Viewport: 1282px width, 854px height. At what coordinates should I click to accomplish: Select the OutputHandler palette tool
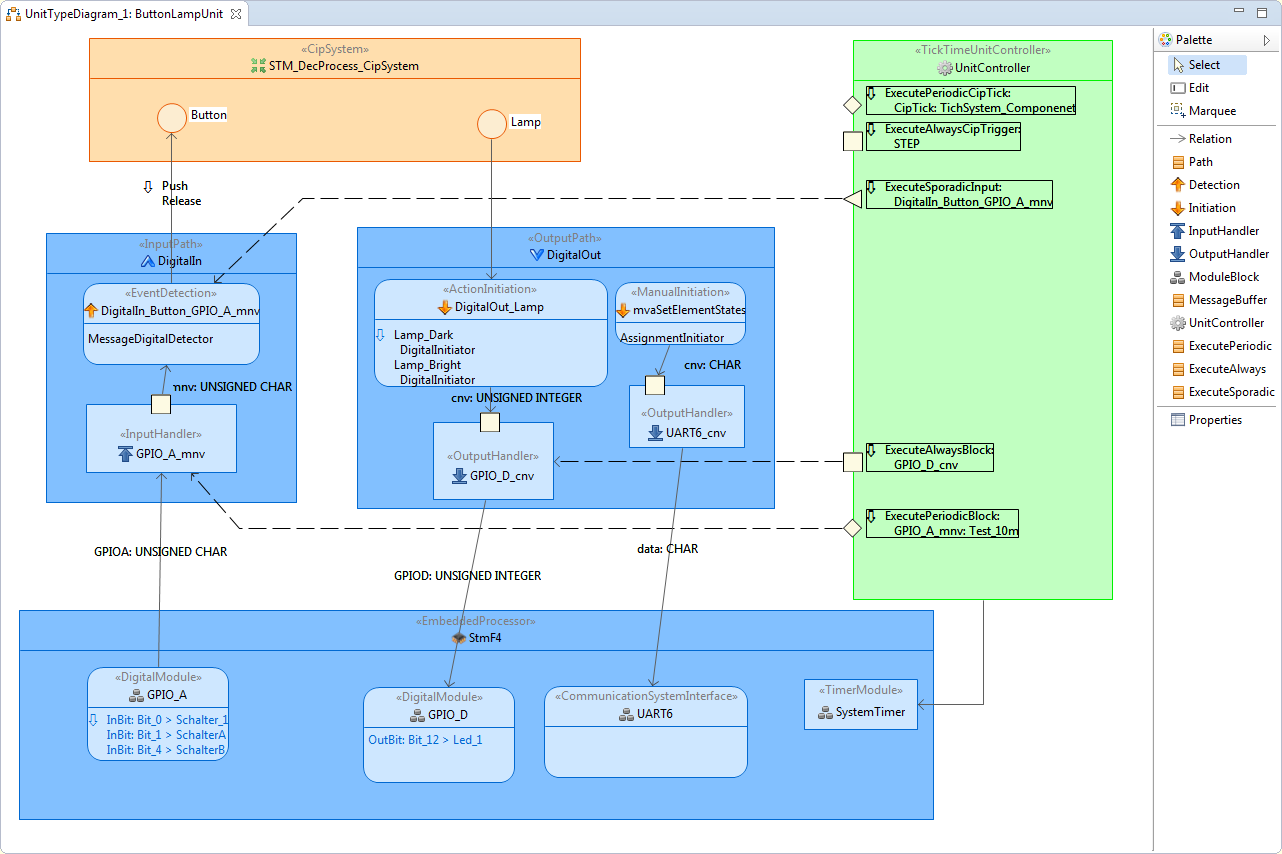[1228, 254]
